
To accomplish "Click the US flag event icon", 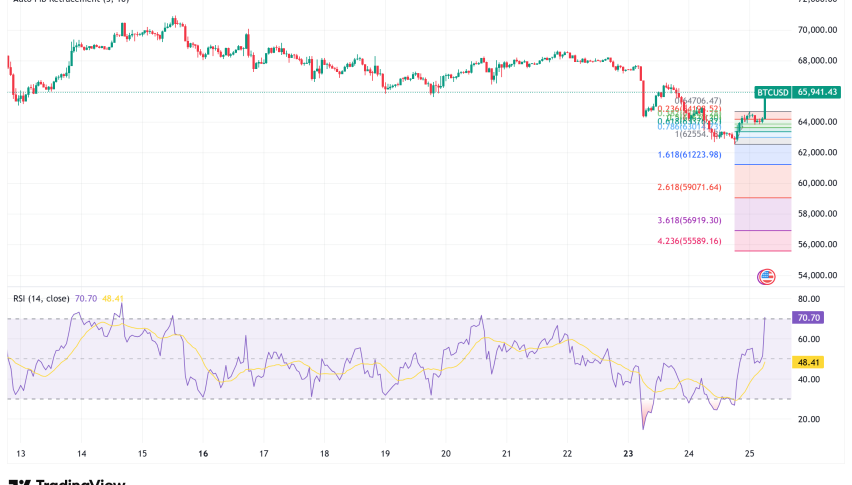I will pyautogui.click(x=767, y=277).
